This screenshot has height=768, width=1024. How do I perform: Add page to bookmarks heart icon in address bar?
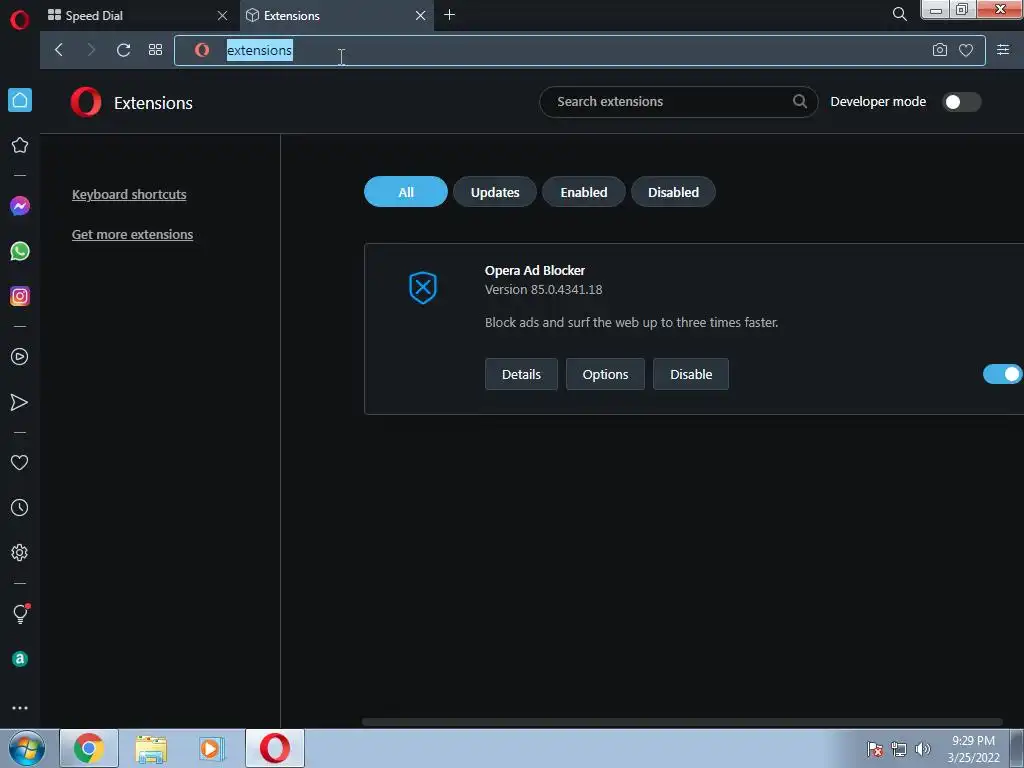(966, 50)
